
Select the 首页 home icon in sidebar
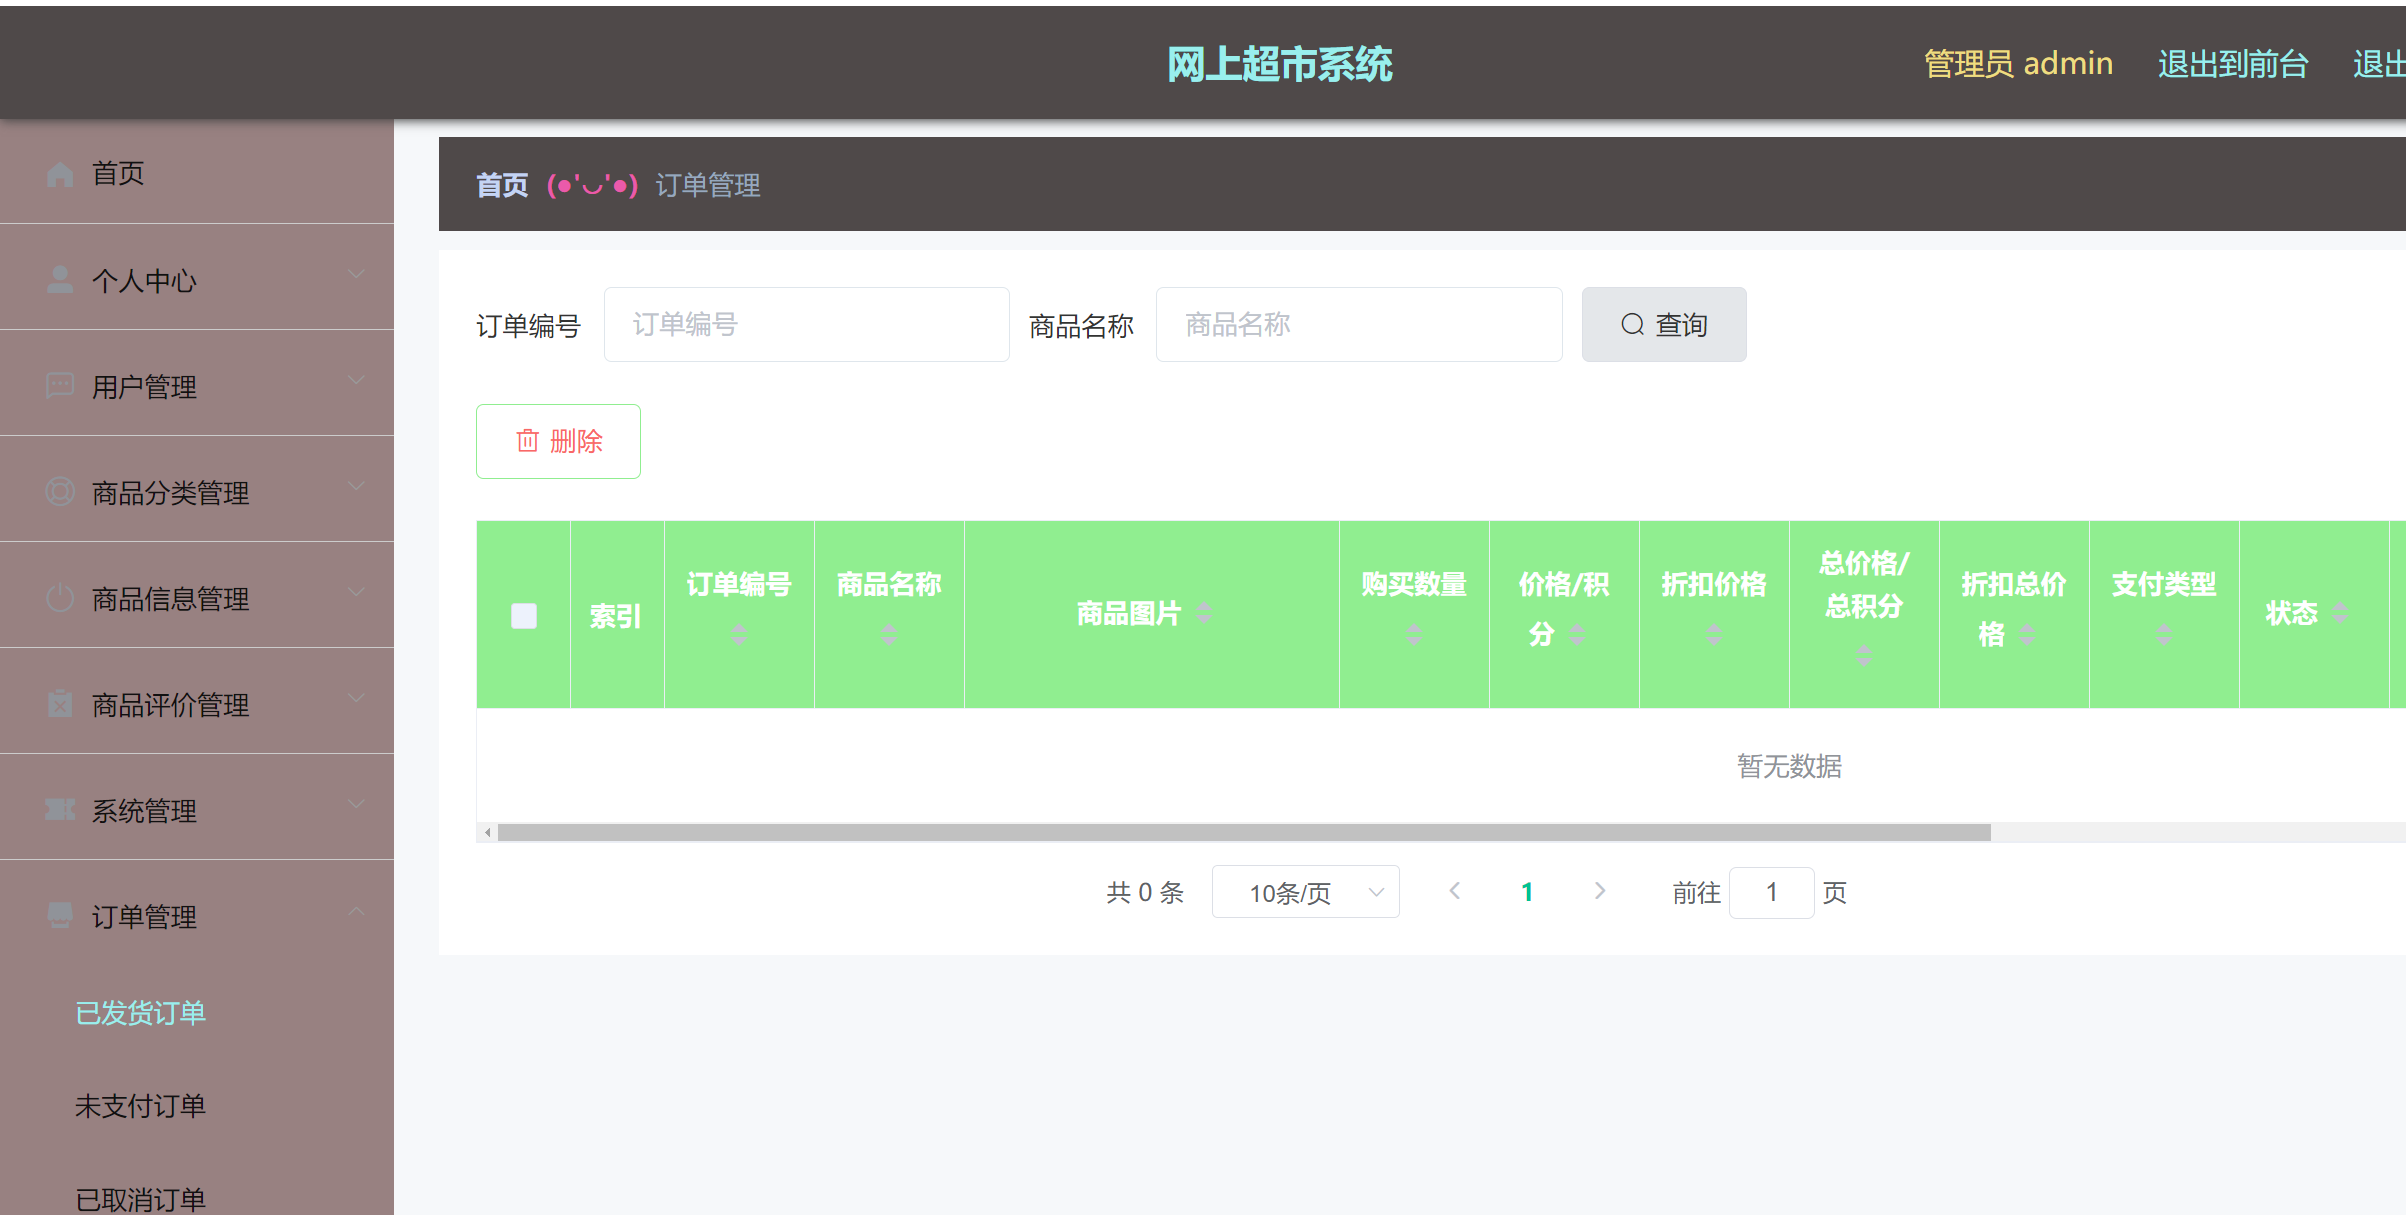(59, 172)
